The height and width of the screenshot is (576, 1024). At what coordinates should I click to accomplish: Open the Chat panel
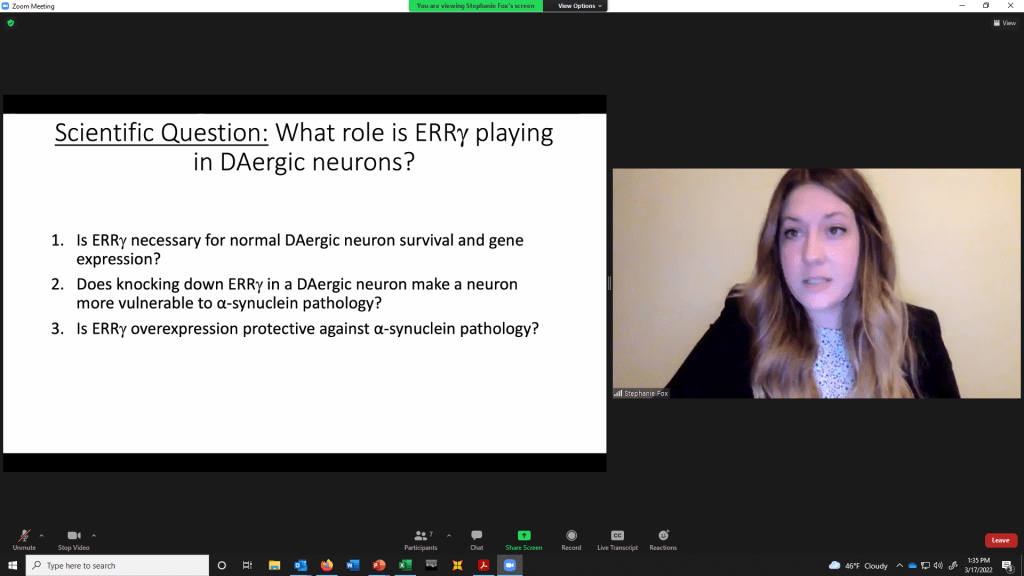pos(477,538)
